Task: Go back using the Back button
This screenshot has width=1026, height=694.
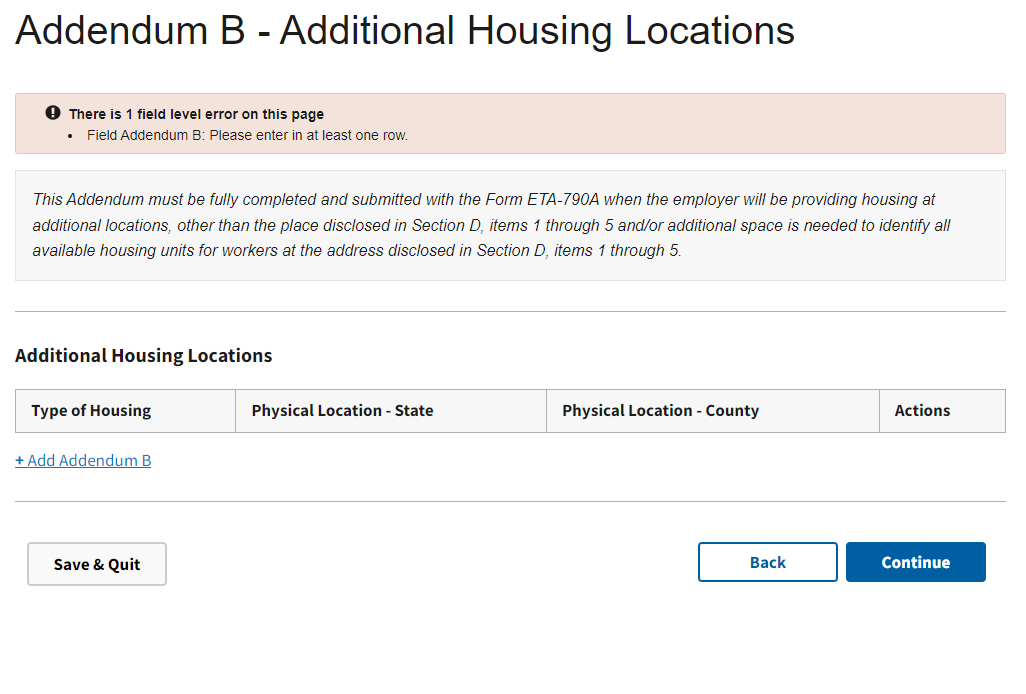Action: pyautogui.click(x=767, y=562)
